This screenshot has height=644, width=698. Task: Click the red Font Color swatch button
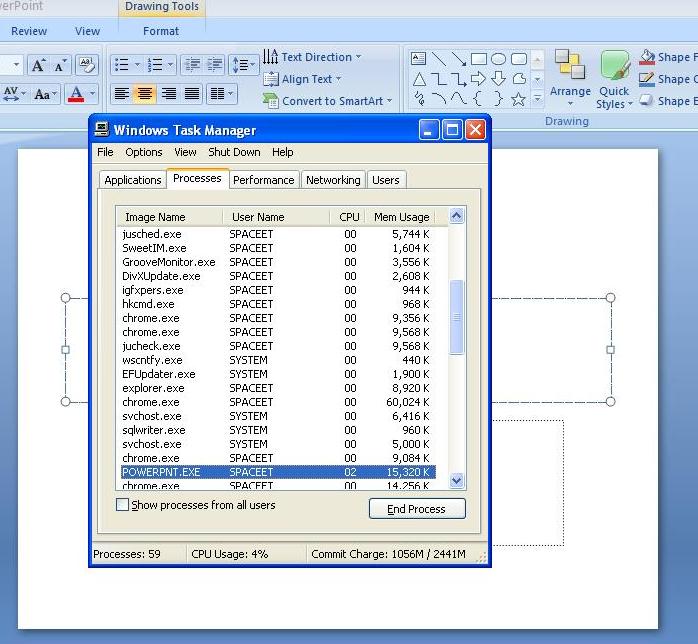[76, 93]
